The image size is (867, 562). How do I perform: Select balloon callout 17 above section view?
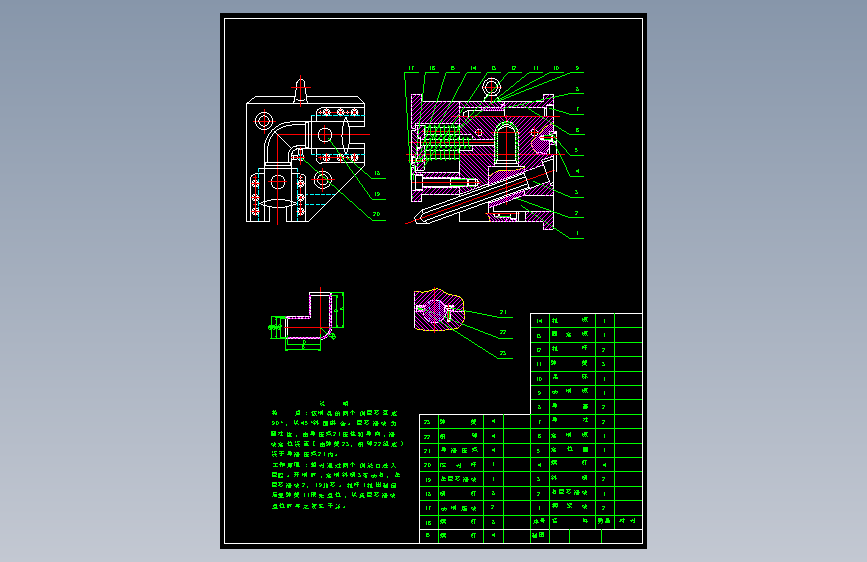click(x=411, y=69)
